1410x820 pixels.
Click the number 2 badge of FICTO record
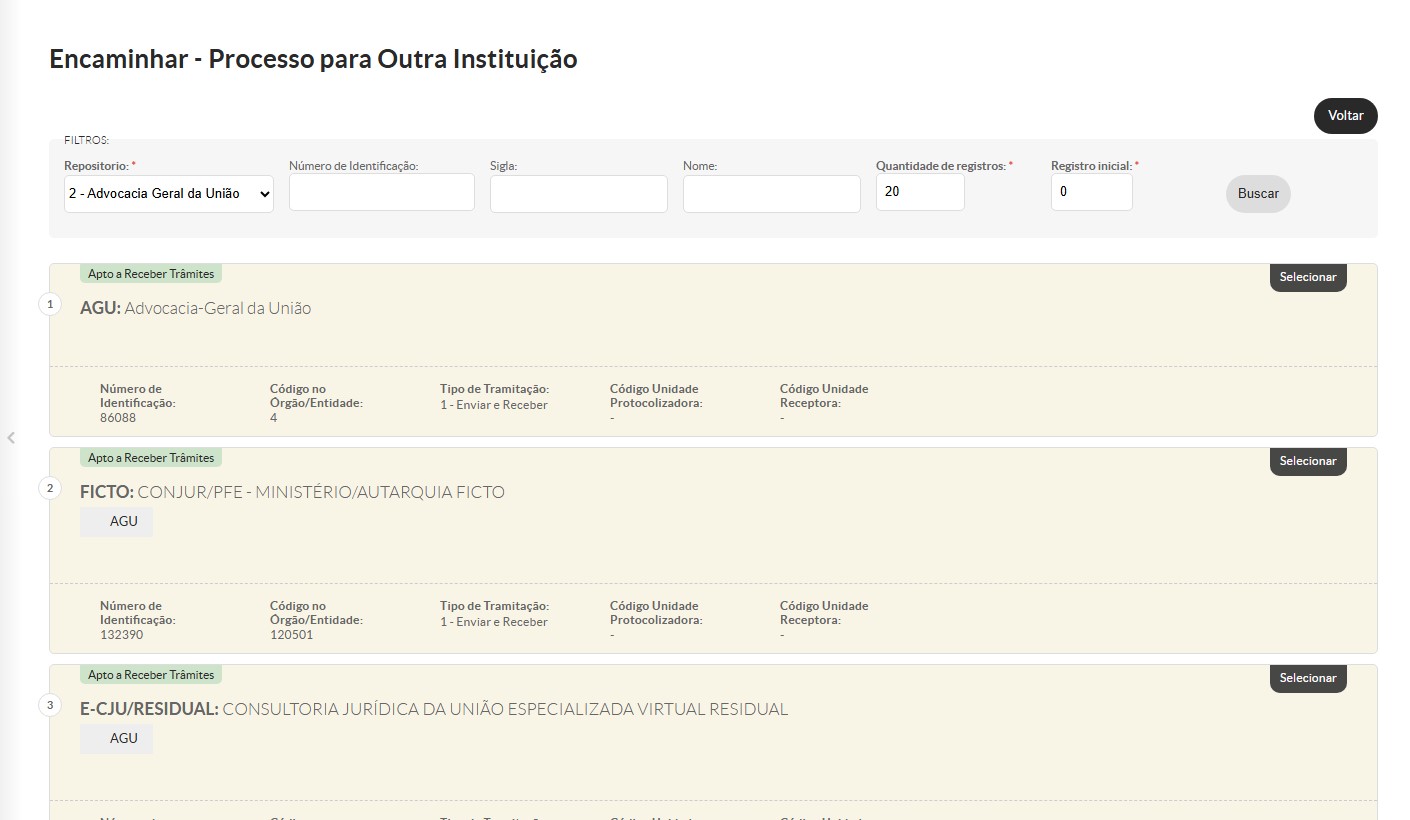pos(50,488)
